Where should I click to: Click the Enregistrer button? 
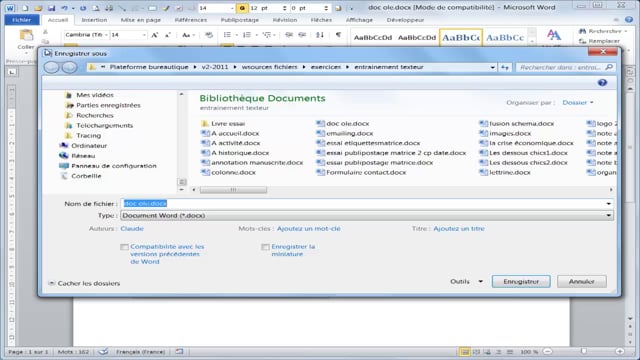(521, 282)
